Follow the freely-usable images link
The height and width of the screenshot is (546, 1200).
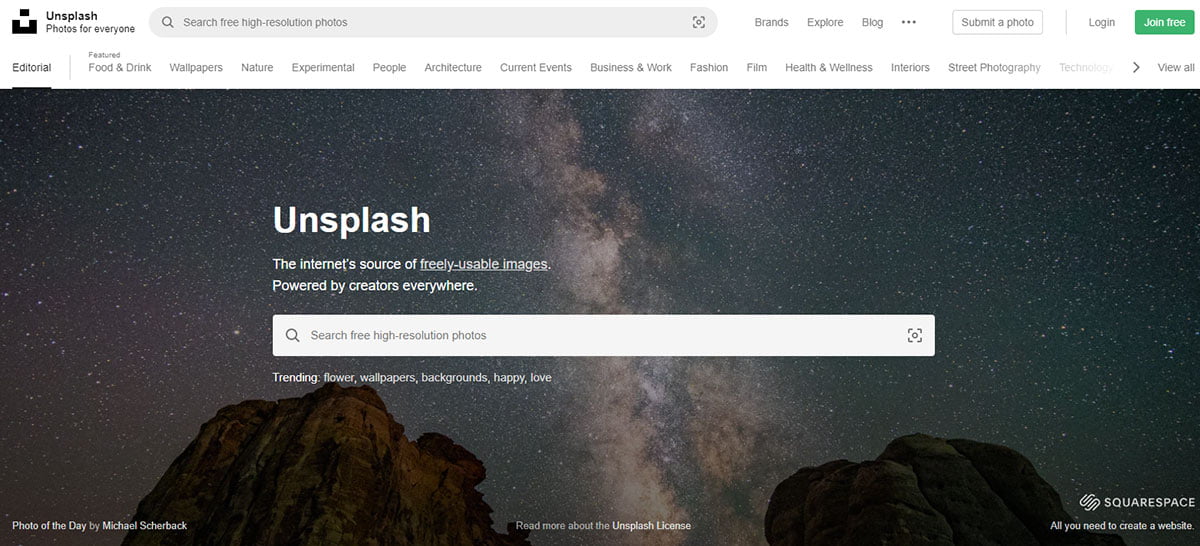click(x=484, y=264)
